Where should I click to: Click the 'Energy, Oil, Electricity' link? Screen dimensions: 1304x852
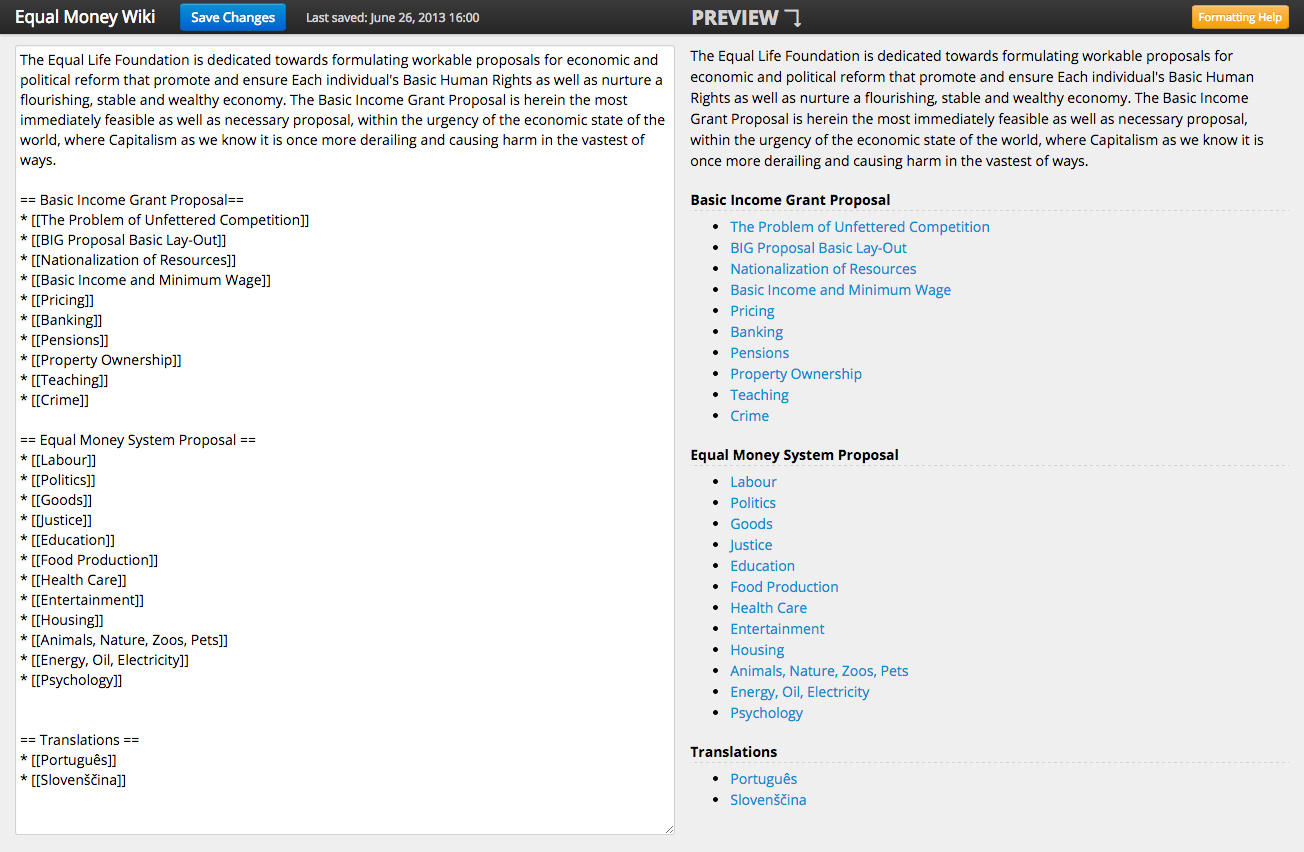(799, 691)
